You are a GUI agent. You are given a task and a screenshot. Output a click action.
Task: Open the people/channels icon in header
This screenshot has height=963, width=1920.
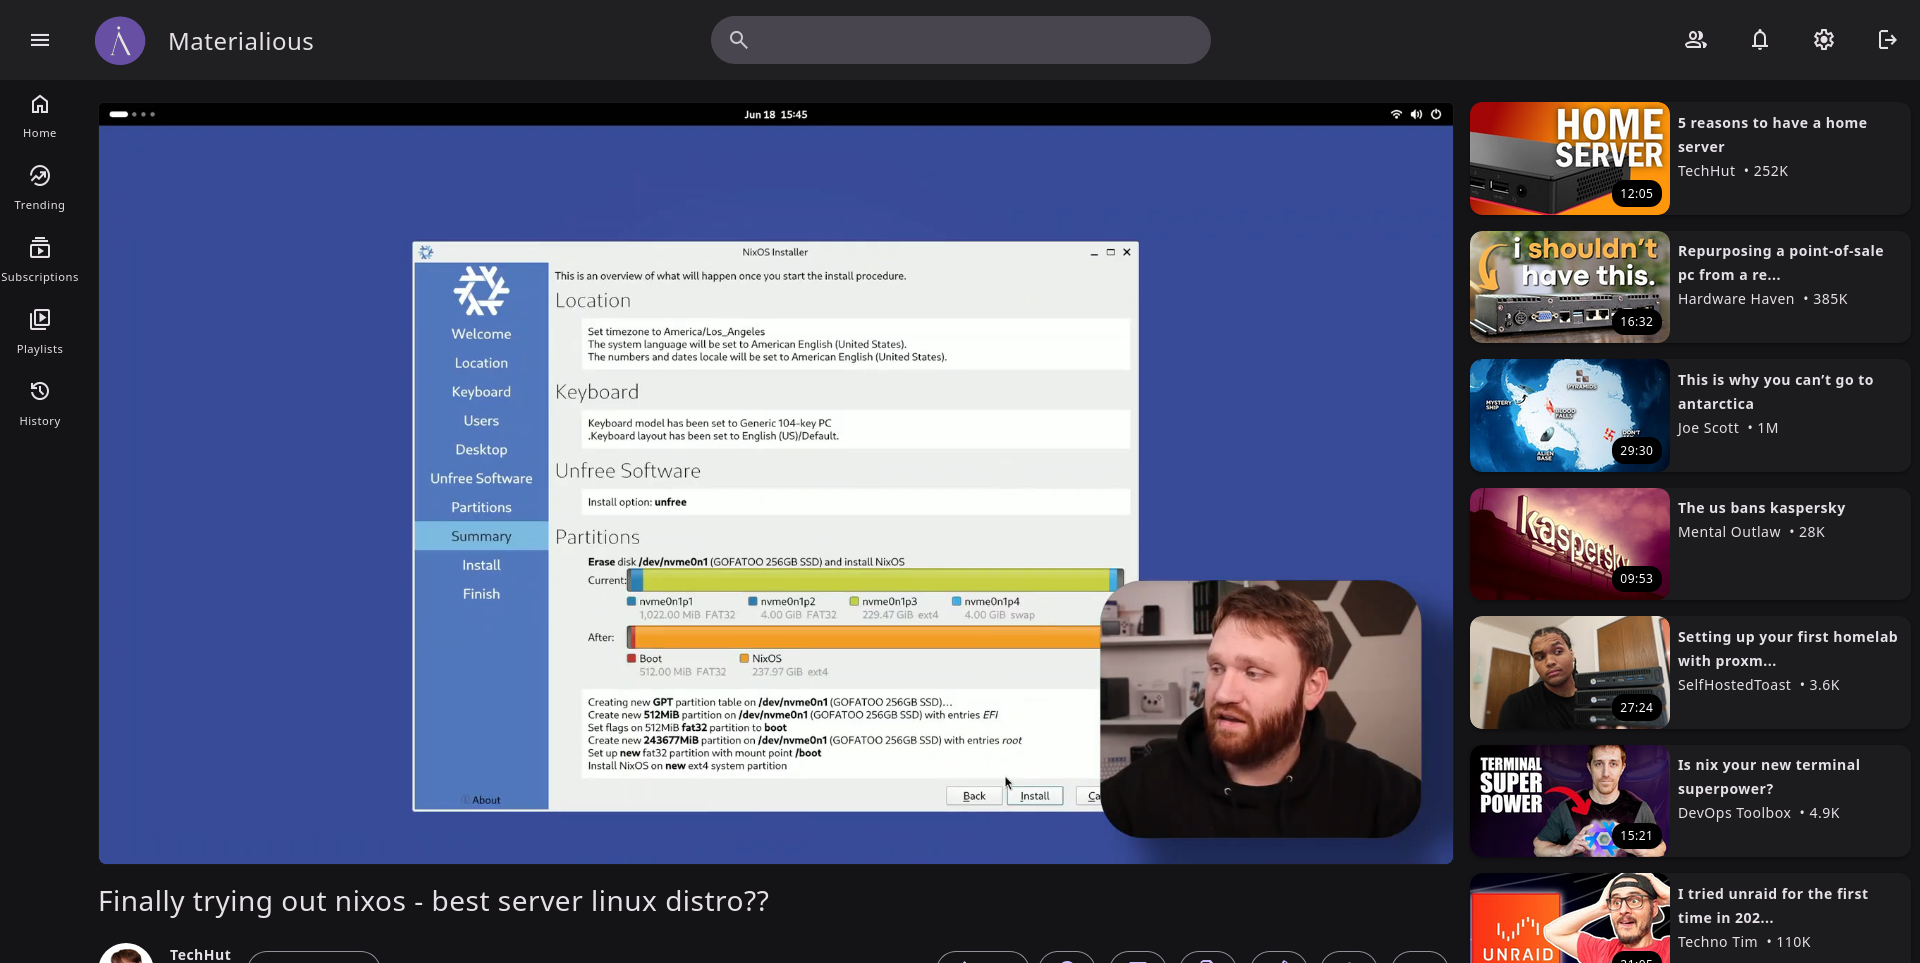pyautogui.click(x=1696, y=40)
